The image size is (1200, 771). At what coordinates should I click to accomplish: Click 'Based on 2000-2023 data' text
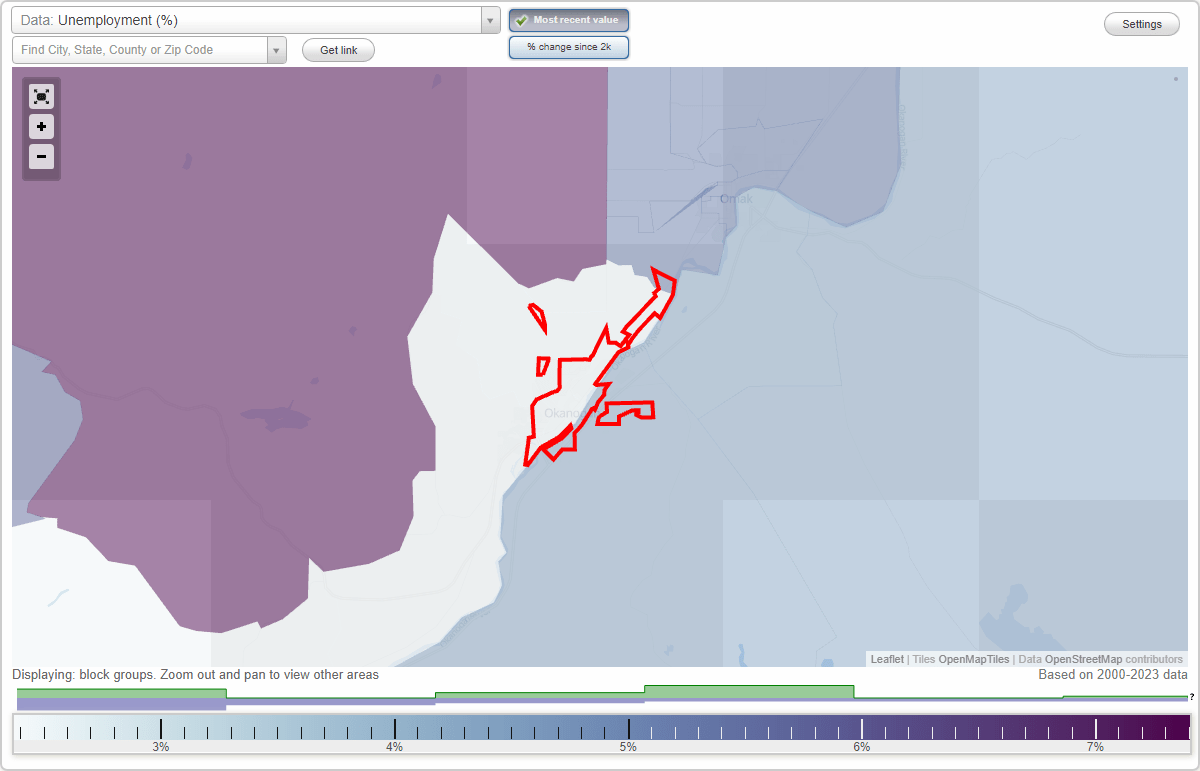1112,675
